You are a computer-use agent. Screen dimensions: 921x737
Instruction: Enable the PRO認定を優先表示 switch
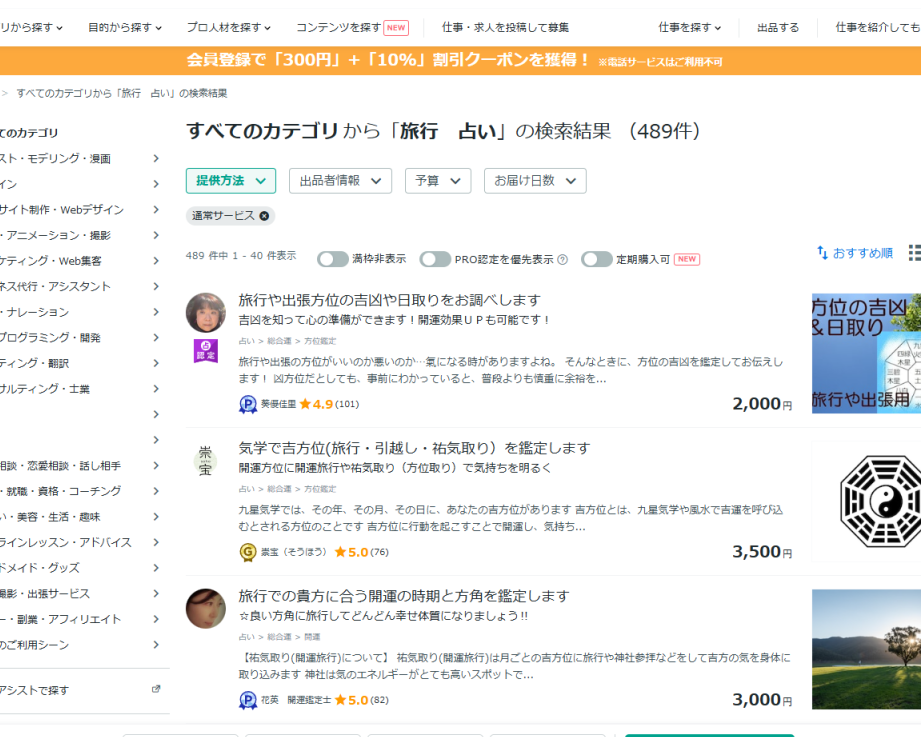point(435,259)
